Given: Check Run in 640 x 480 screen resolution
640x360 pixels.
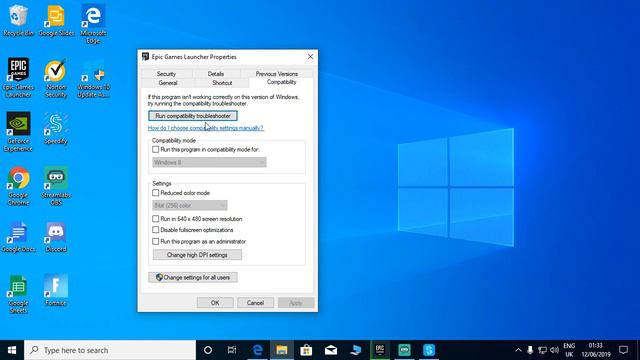Looking at the screenshot, I should click(x=156, y=219).
